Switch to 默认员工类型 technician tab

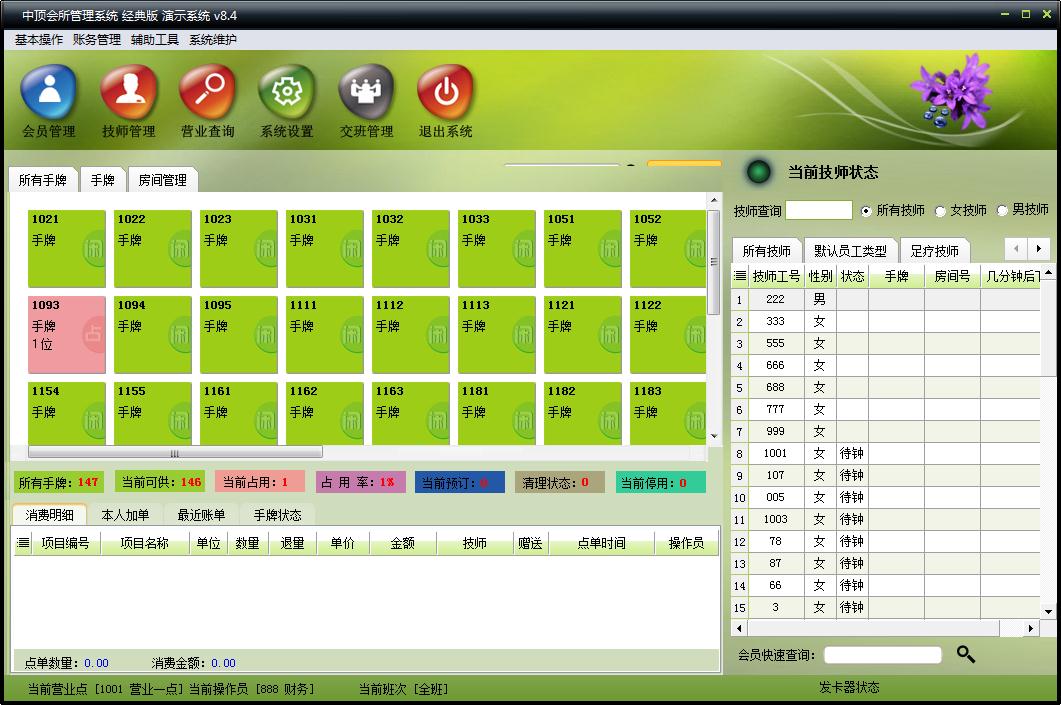point(851,251)
